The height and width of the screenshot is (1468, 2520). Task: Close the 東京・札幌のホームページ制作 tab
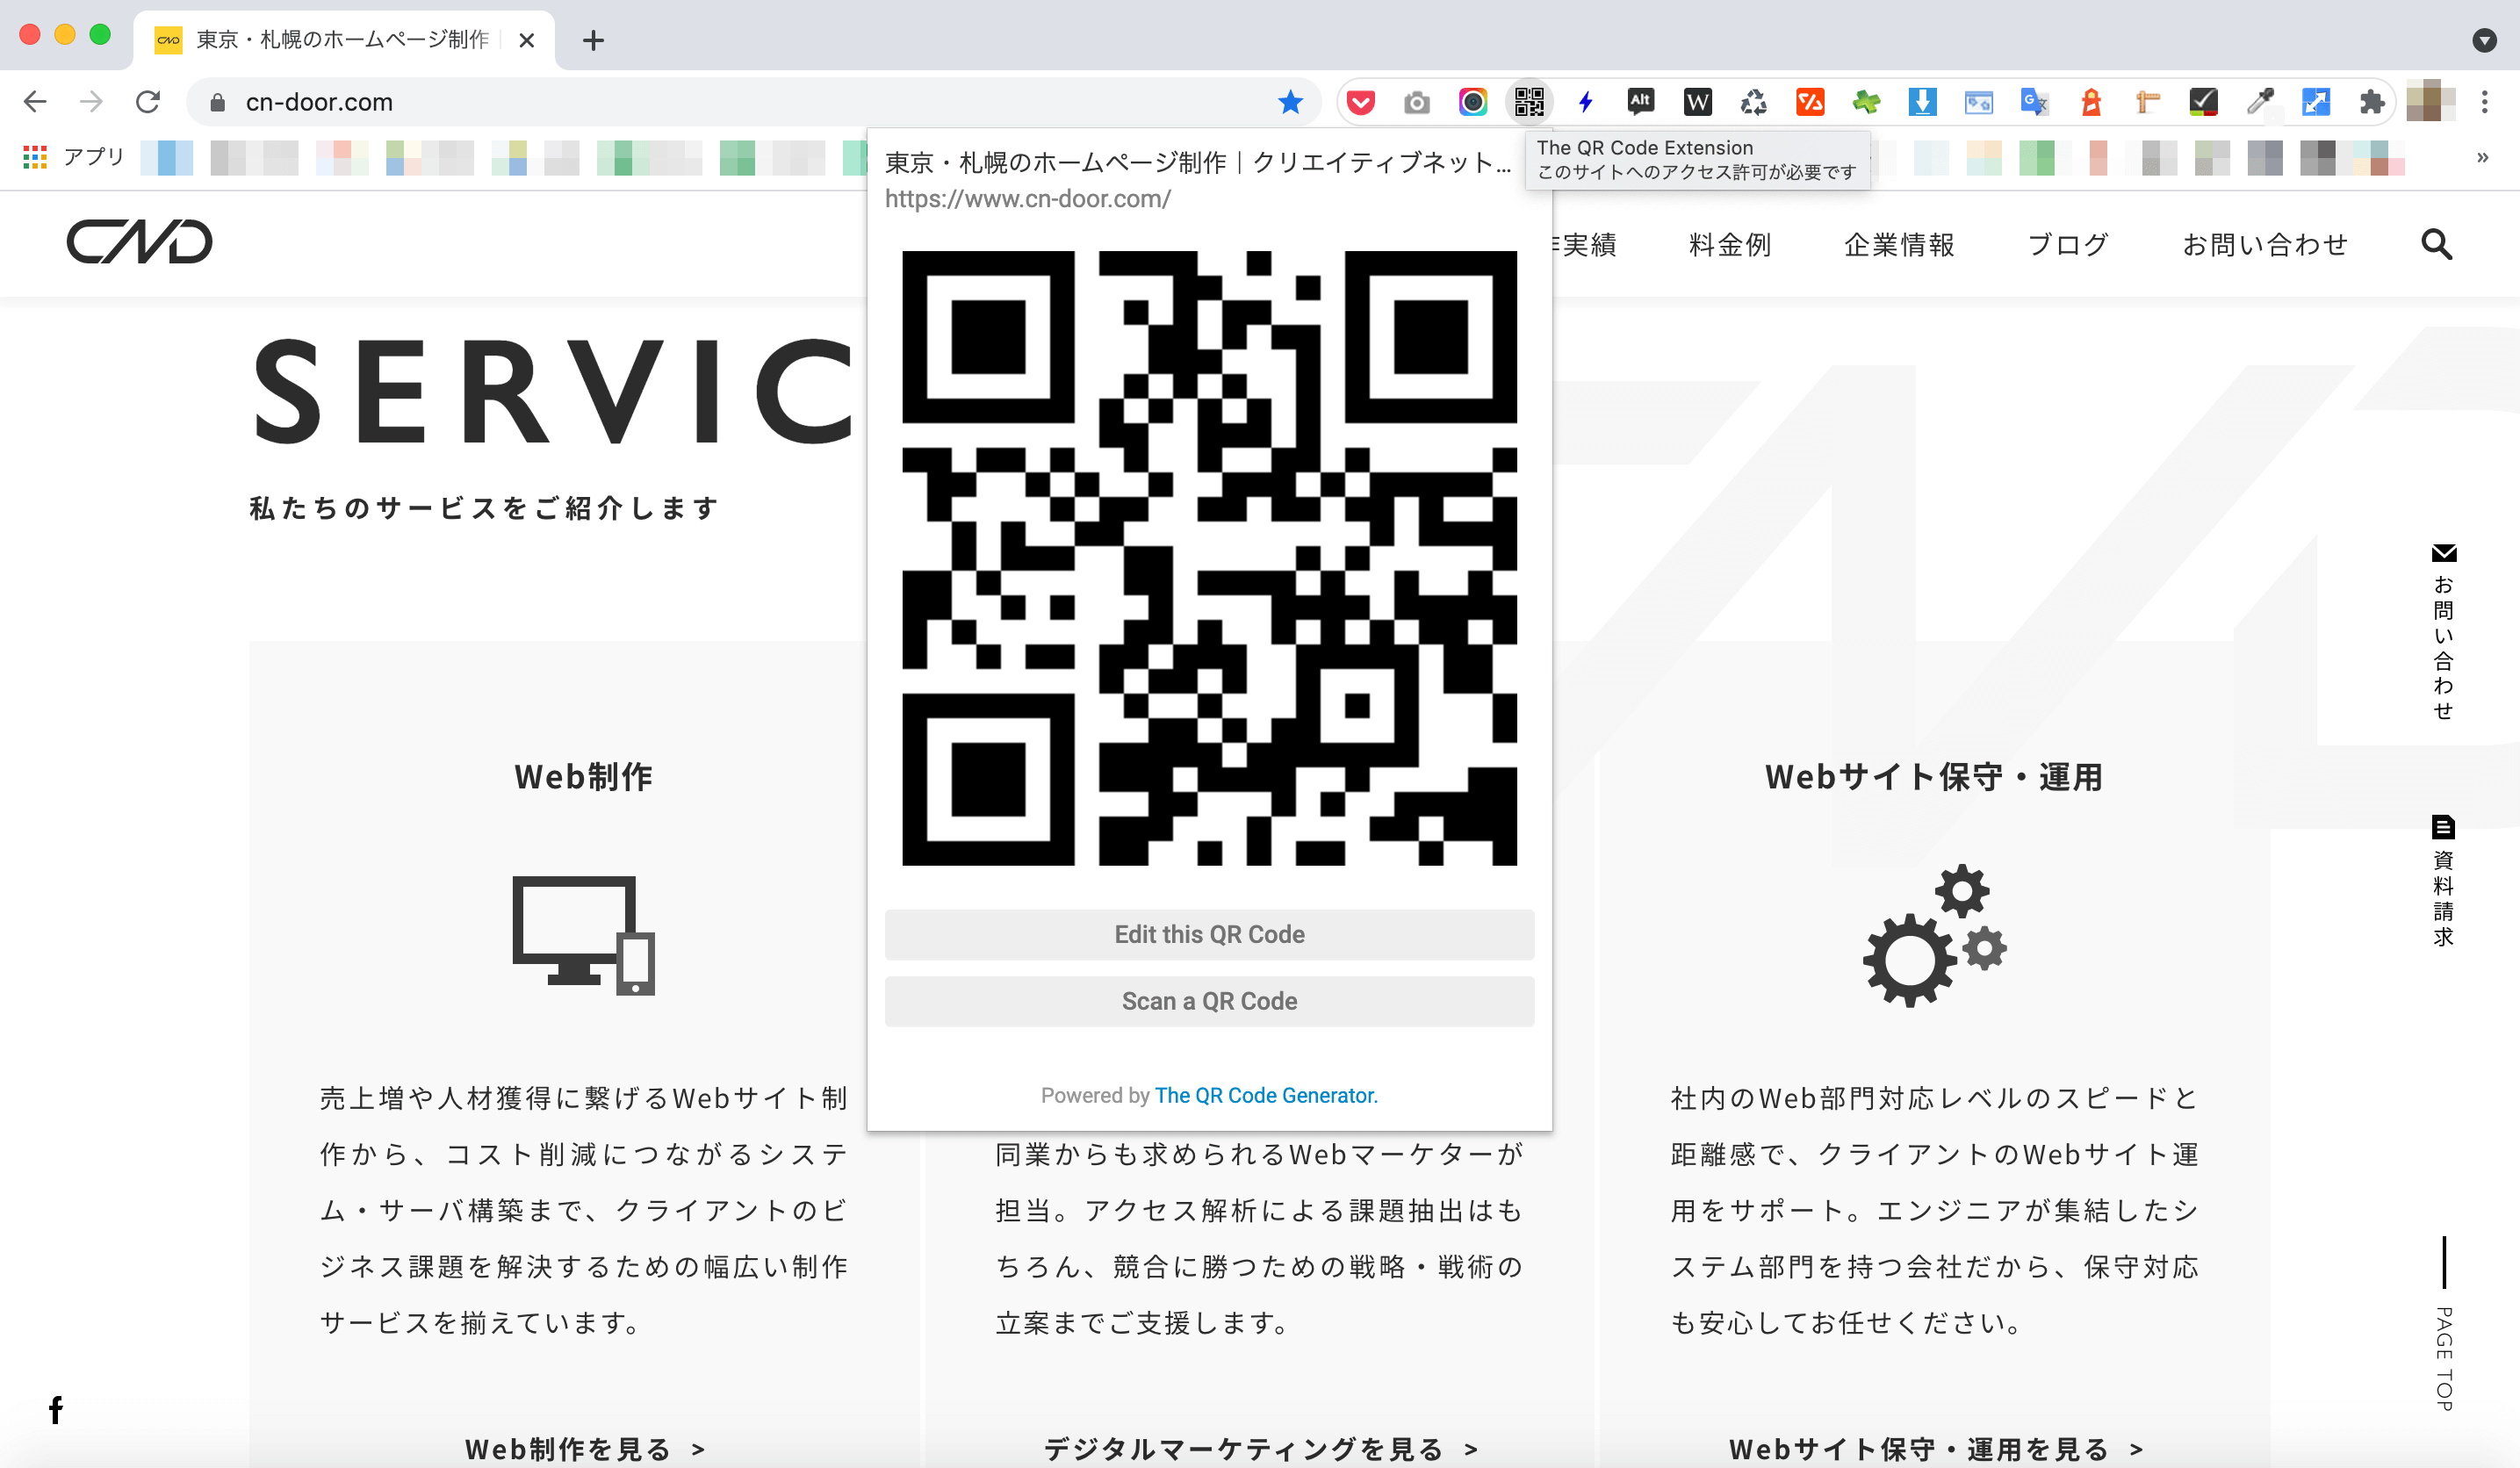527,40
